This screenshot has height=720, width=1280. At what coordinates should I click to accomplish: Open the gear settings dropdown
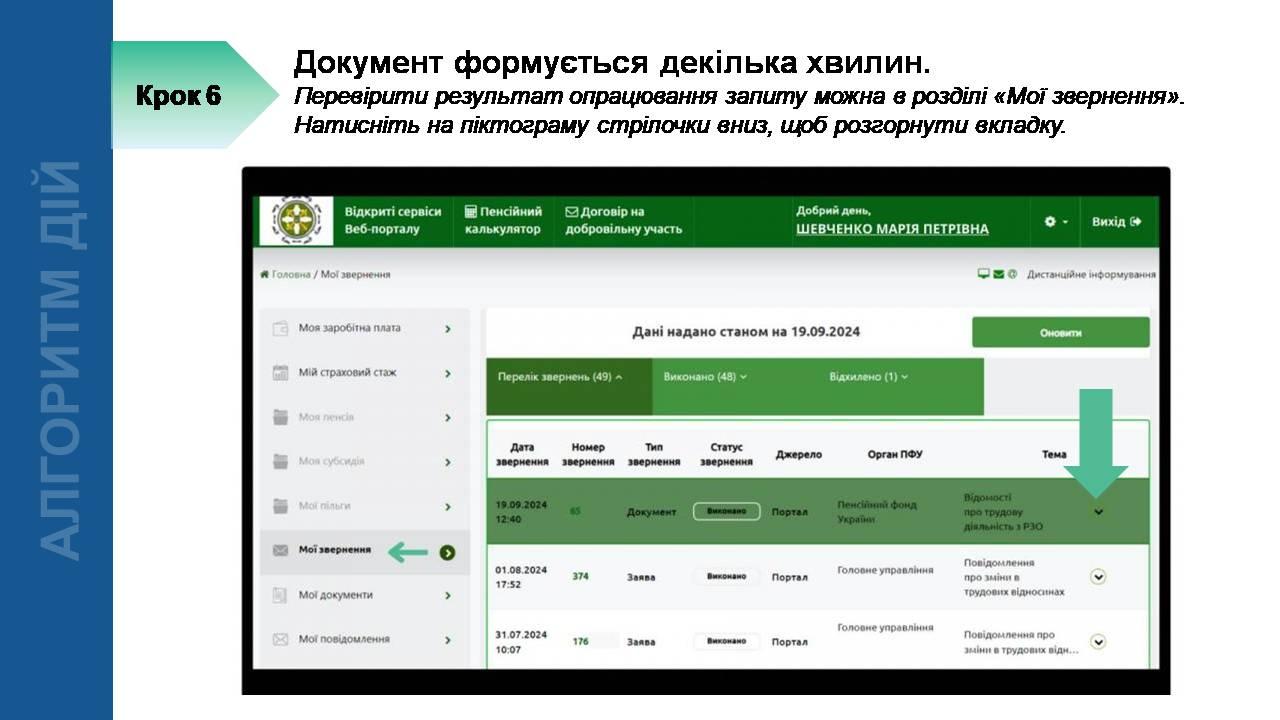click(1056, 221)
